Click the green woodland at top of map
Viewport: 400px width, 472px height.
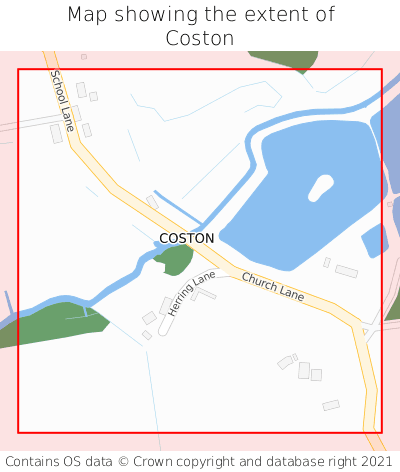(x=285, y=60)
